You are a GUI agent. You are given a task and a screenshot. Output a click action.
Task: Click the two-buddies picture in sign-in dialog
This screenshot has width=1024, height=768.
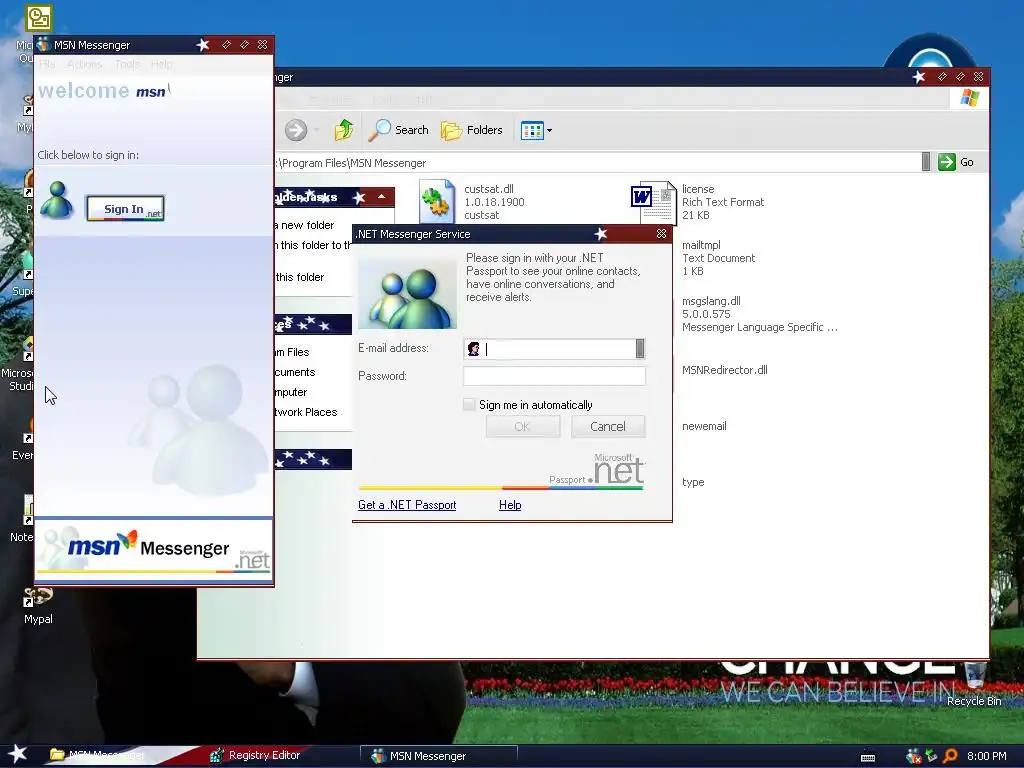[x=408, y=295]
